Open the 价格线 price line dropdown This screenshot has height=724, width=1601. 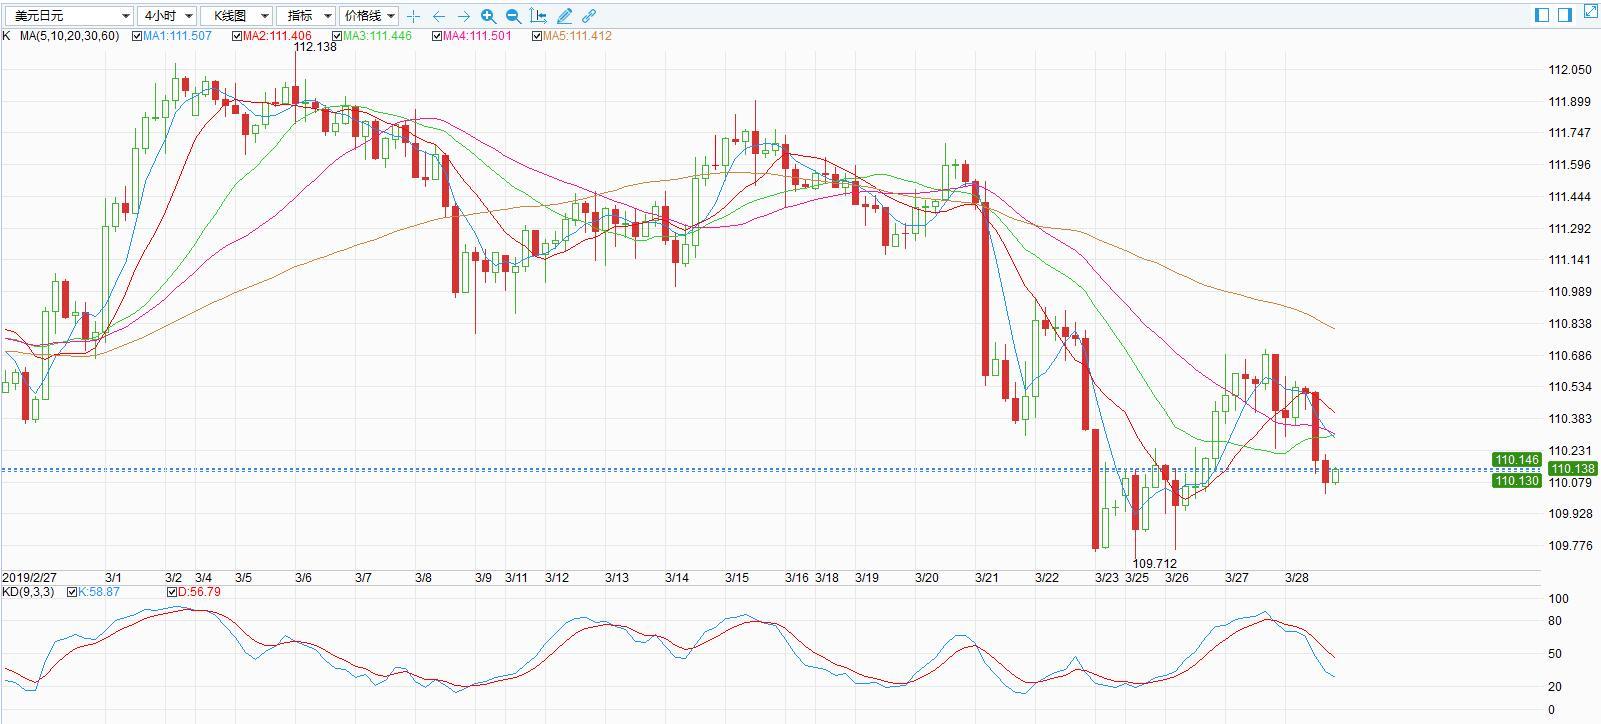(369, 16)
